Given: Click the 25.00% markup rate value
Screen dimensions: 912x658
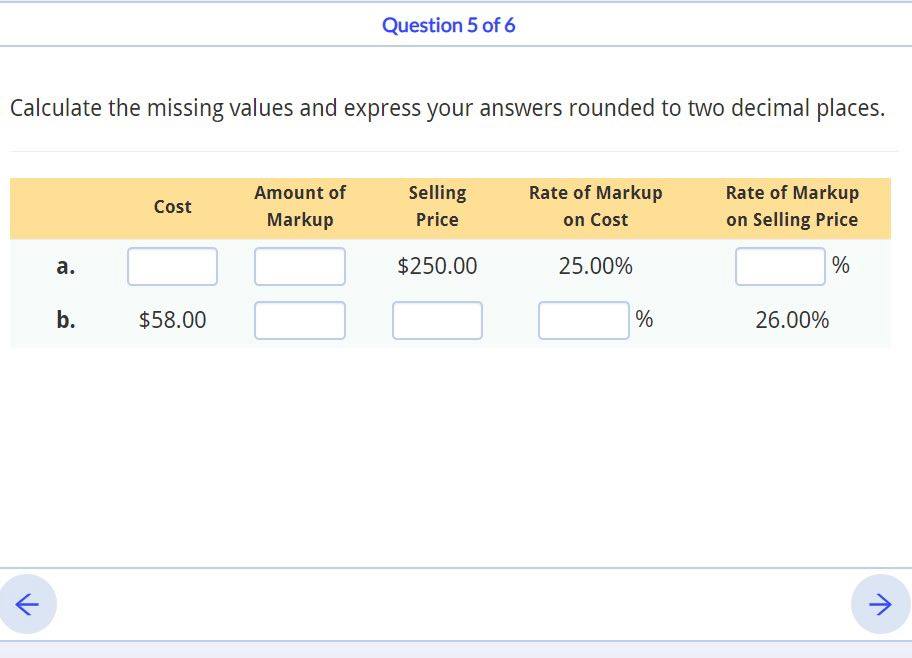Looking at the screenshot, I should [596, 266].
